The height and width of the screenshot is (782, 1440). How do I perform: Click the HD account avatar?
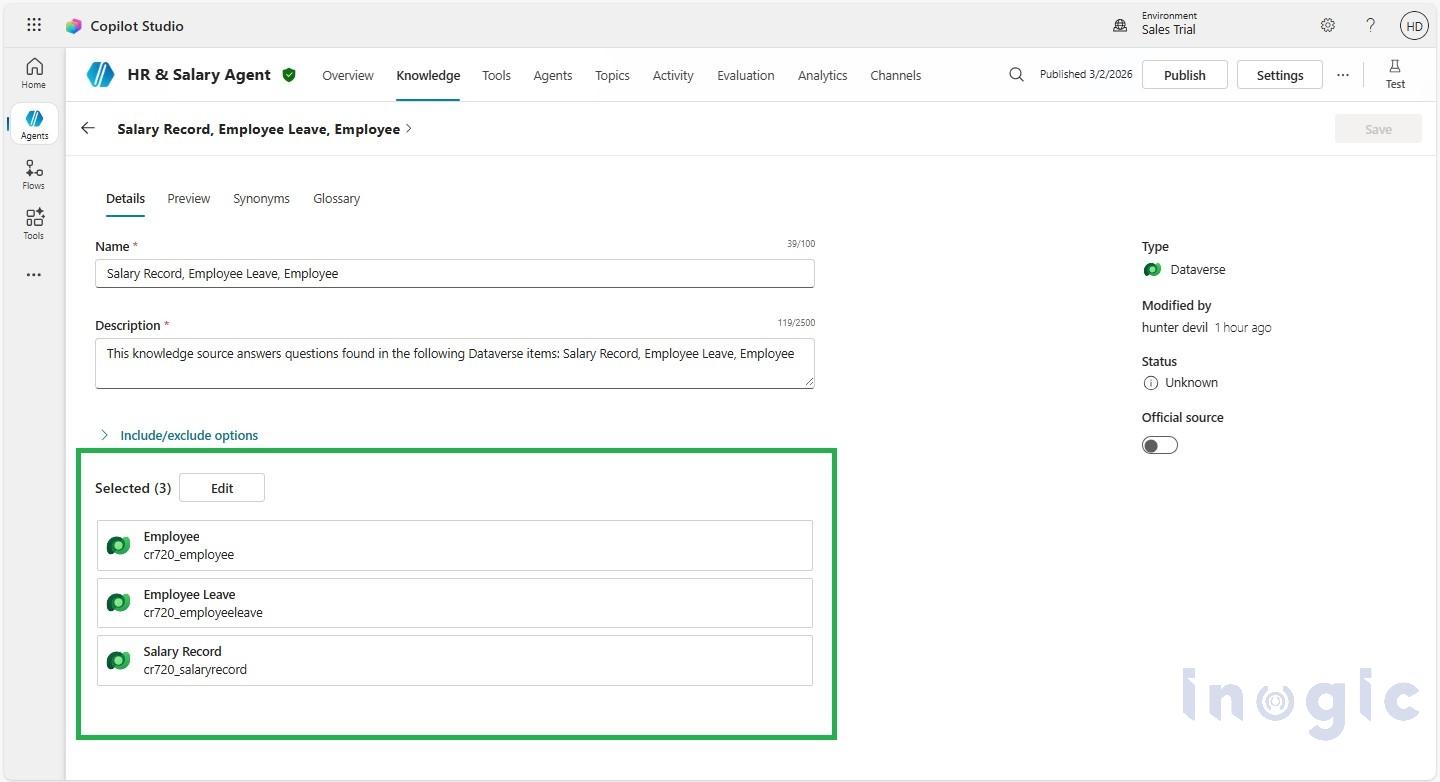click(x=1413, y=25)
